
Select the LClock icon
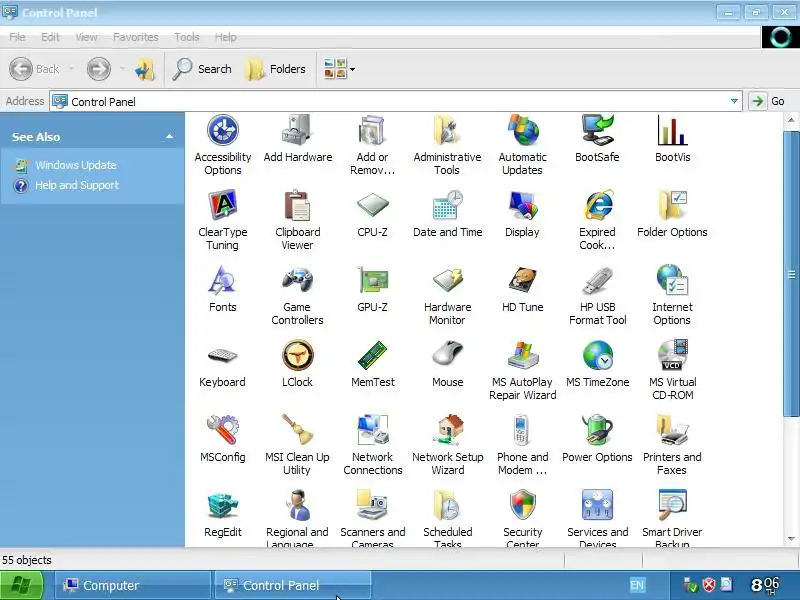pyautogui.click(x=297, y=355)
